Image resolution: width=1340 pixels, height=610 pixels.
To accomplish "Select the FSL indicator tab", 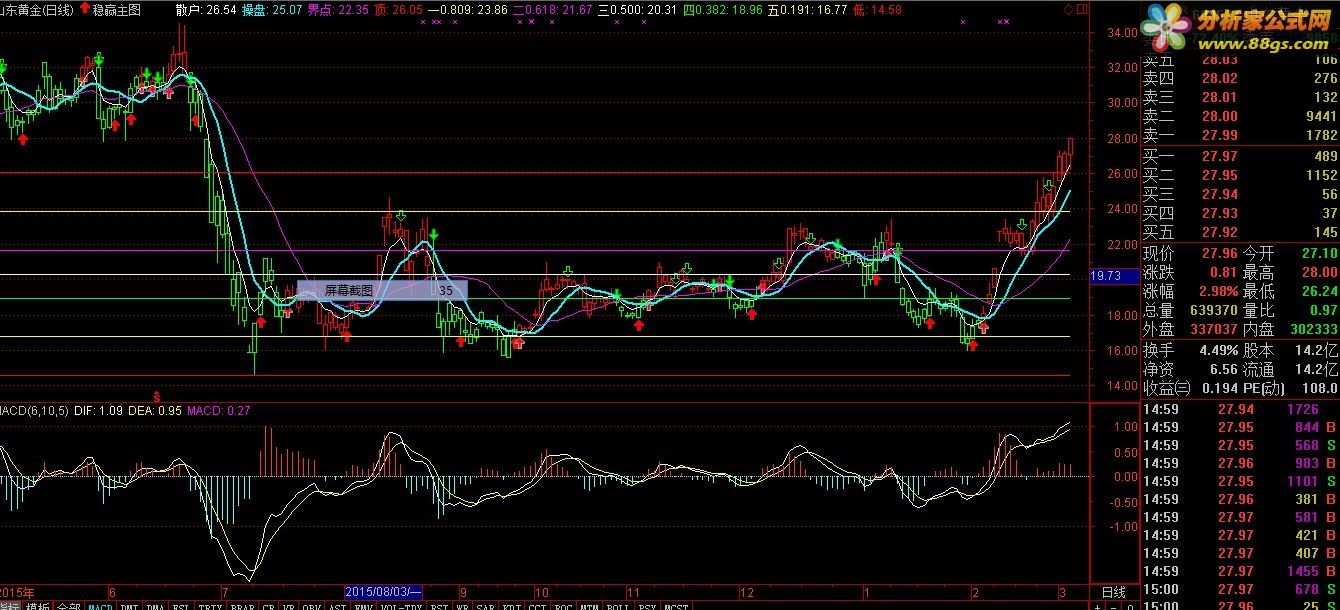I will pos(181,606).
